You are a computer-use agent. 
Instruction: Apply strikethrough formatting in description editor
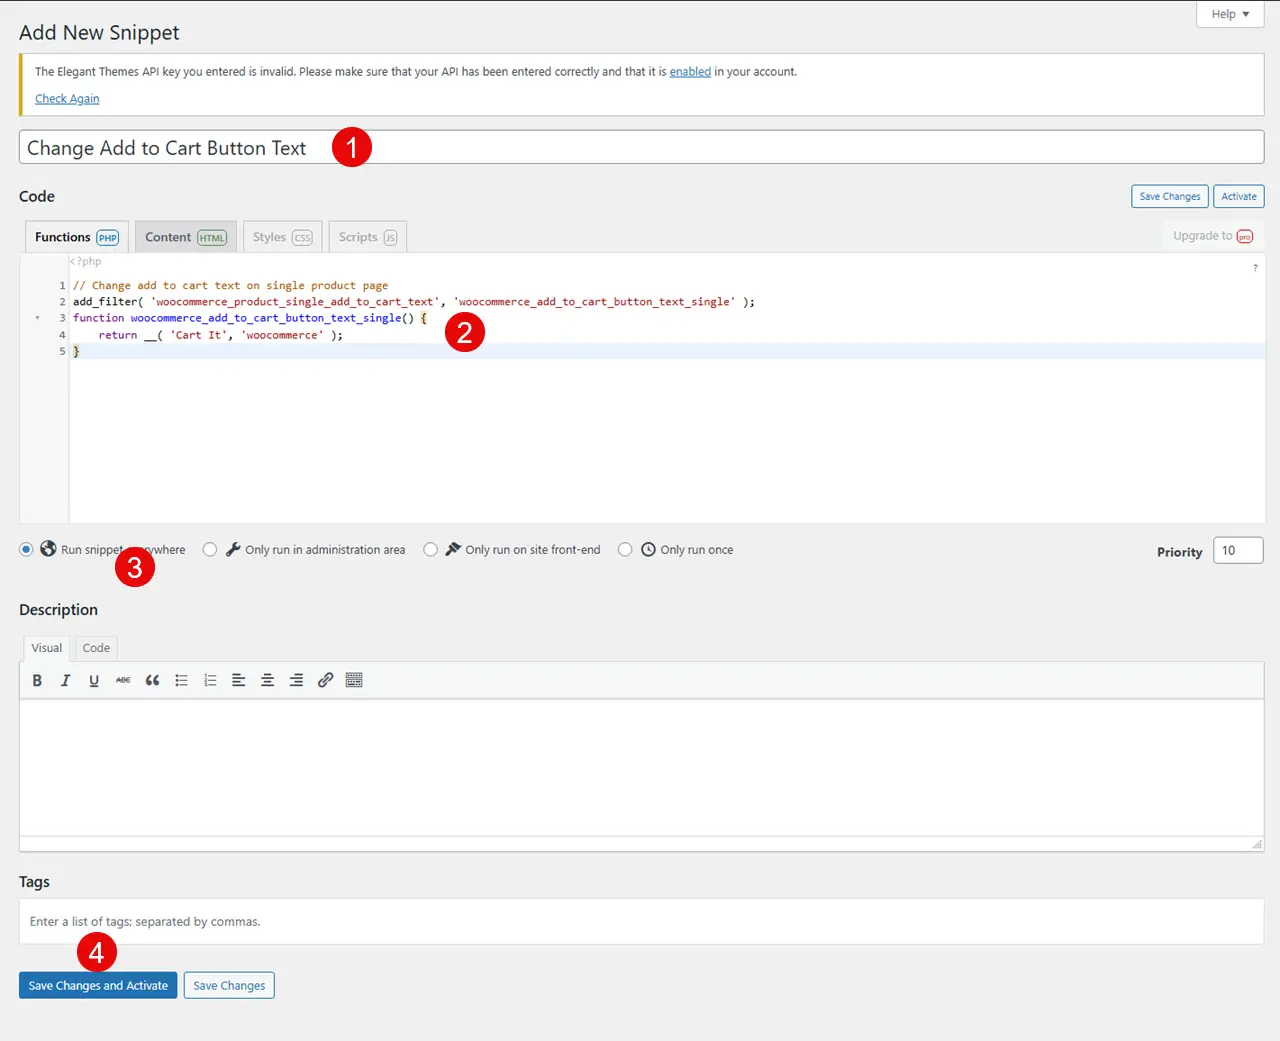point(123,680)
